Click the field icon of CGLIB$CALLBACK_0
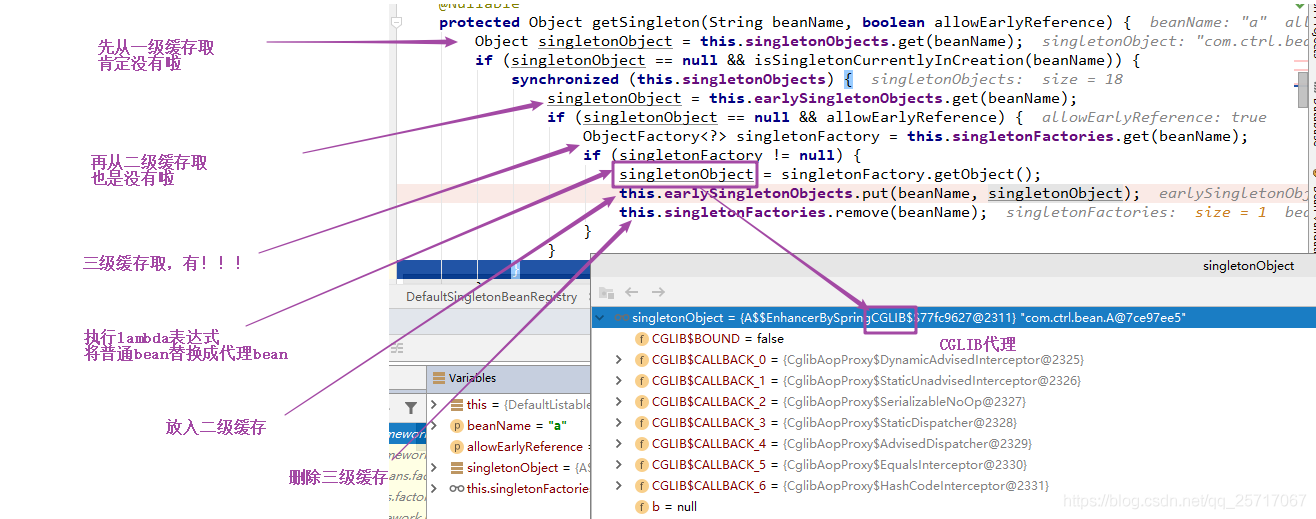This screenshot has height=519, width=1316. click(x=642, y=360)
